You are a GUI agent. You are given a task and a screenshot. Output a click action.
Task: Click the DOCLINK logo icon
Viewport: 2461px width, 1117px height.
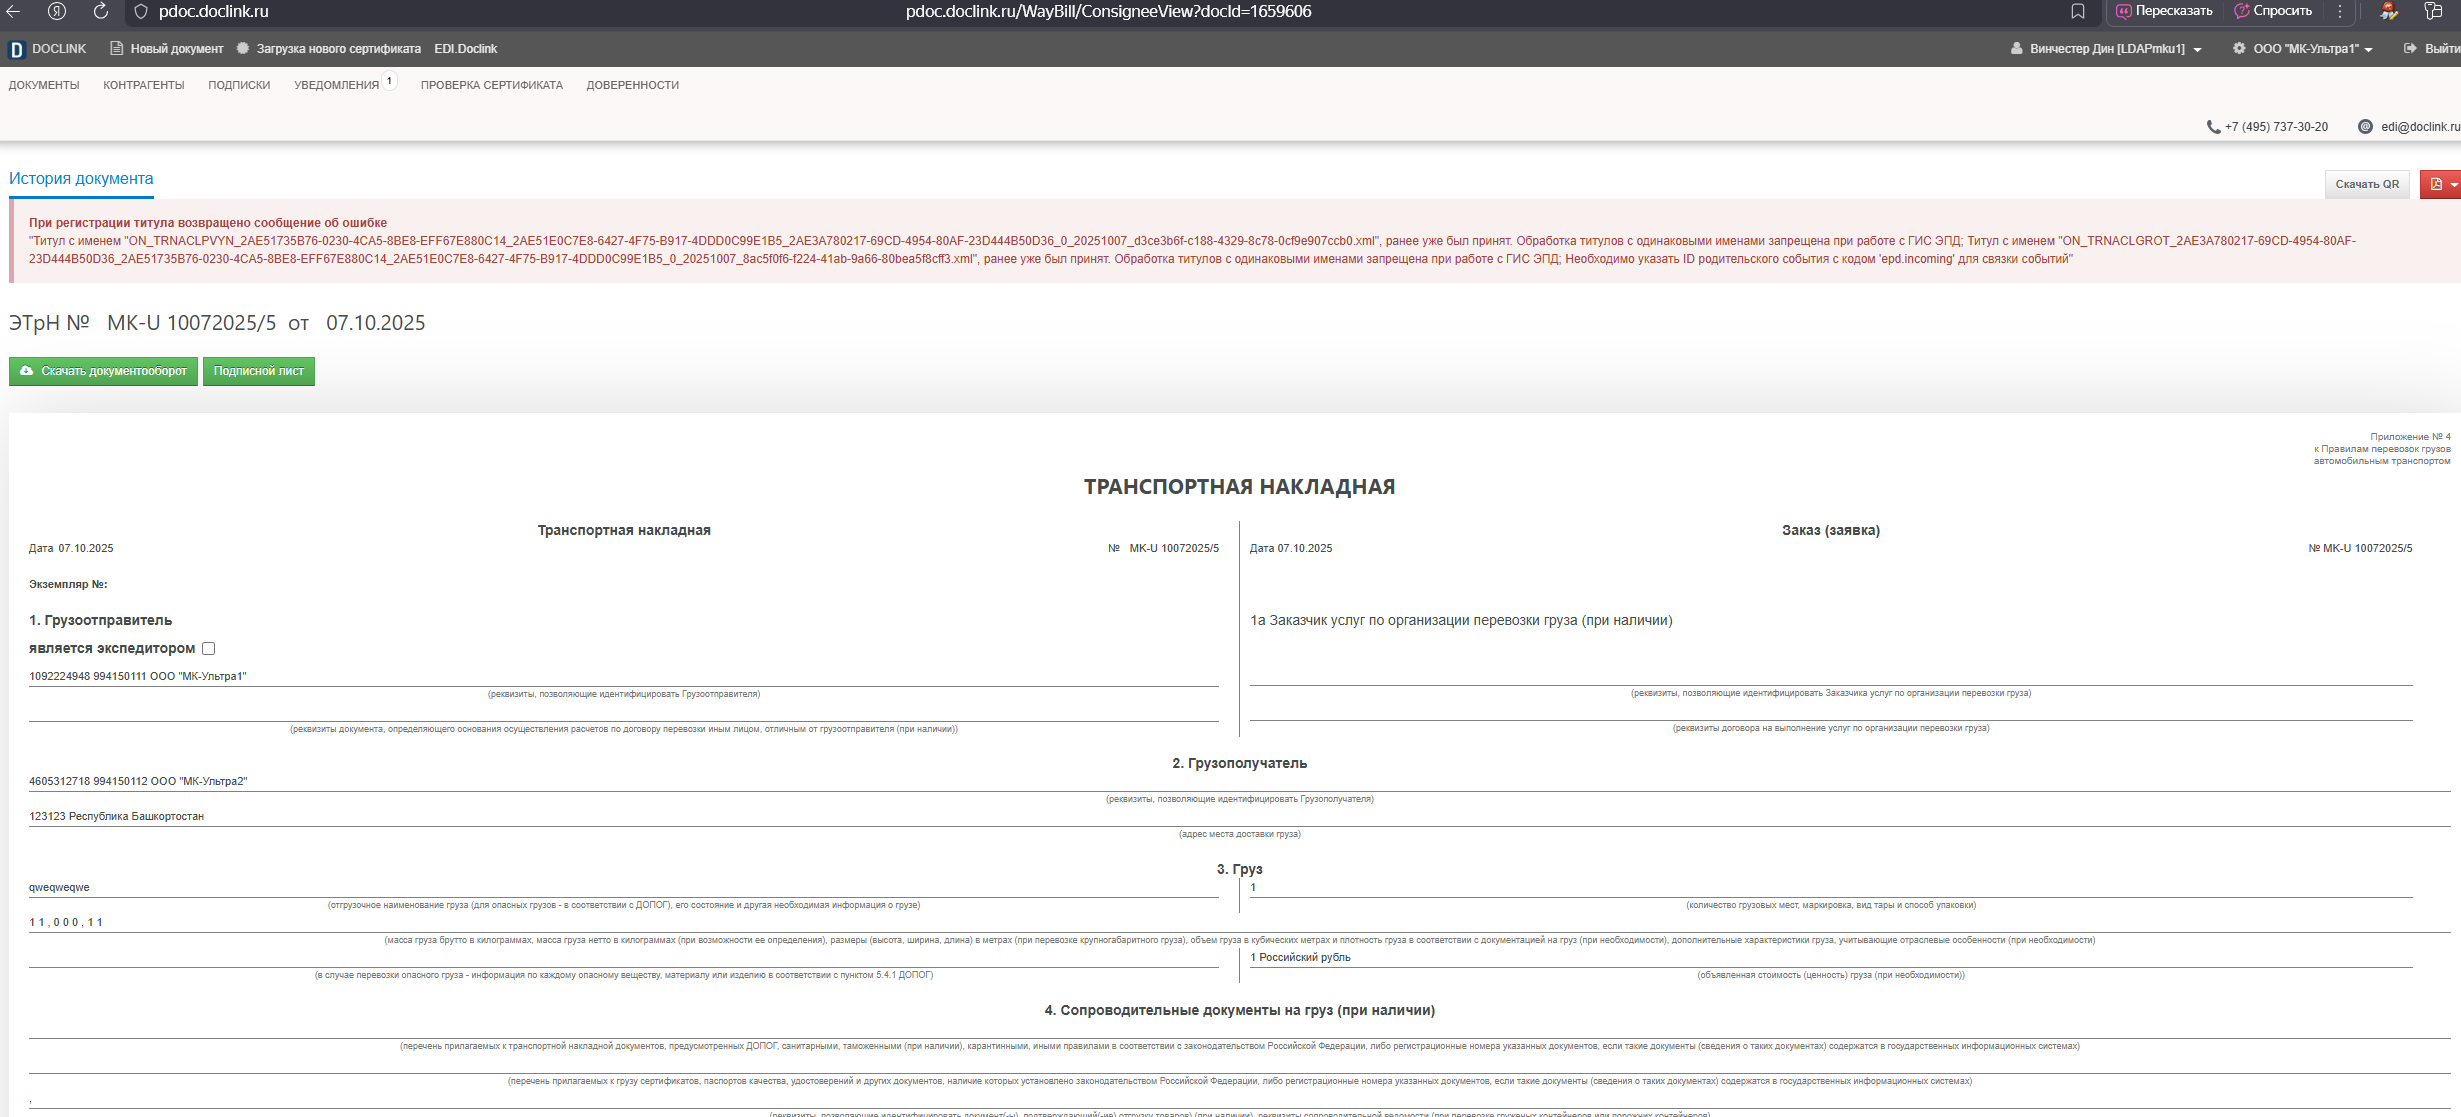(x=16, y=49)
